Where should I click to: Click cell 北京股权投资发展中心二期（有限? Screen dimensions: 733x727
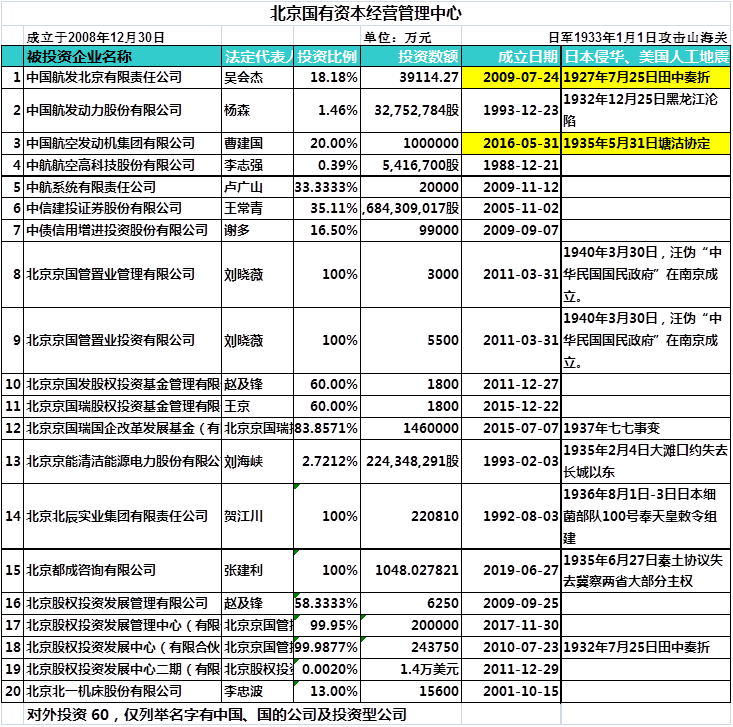123,669
